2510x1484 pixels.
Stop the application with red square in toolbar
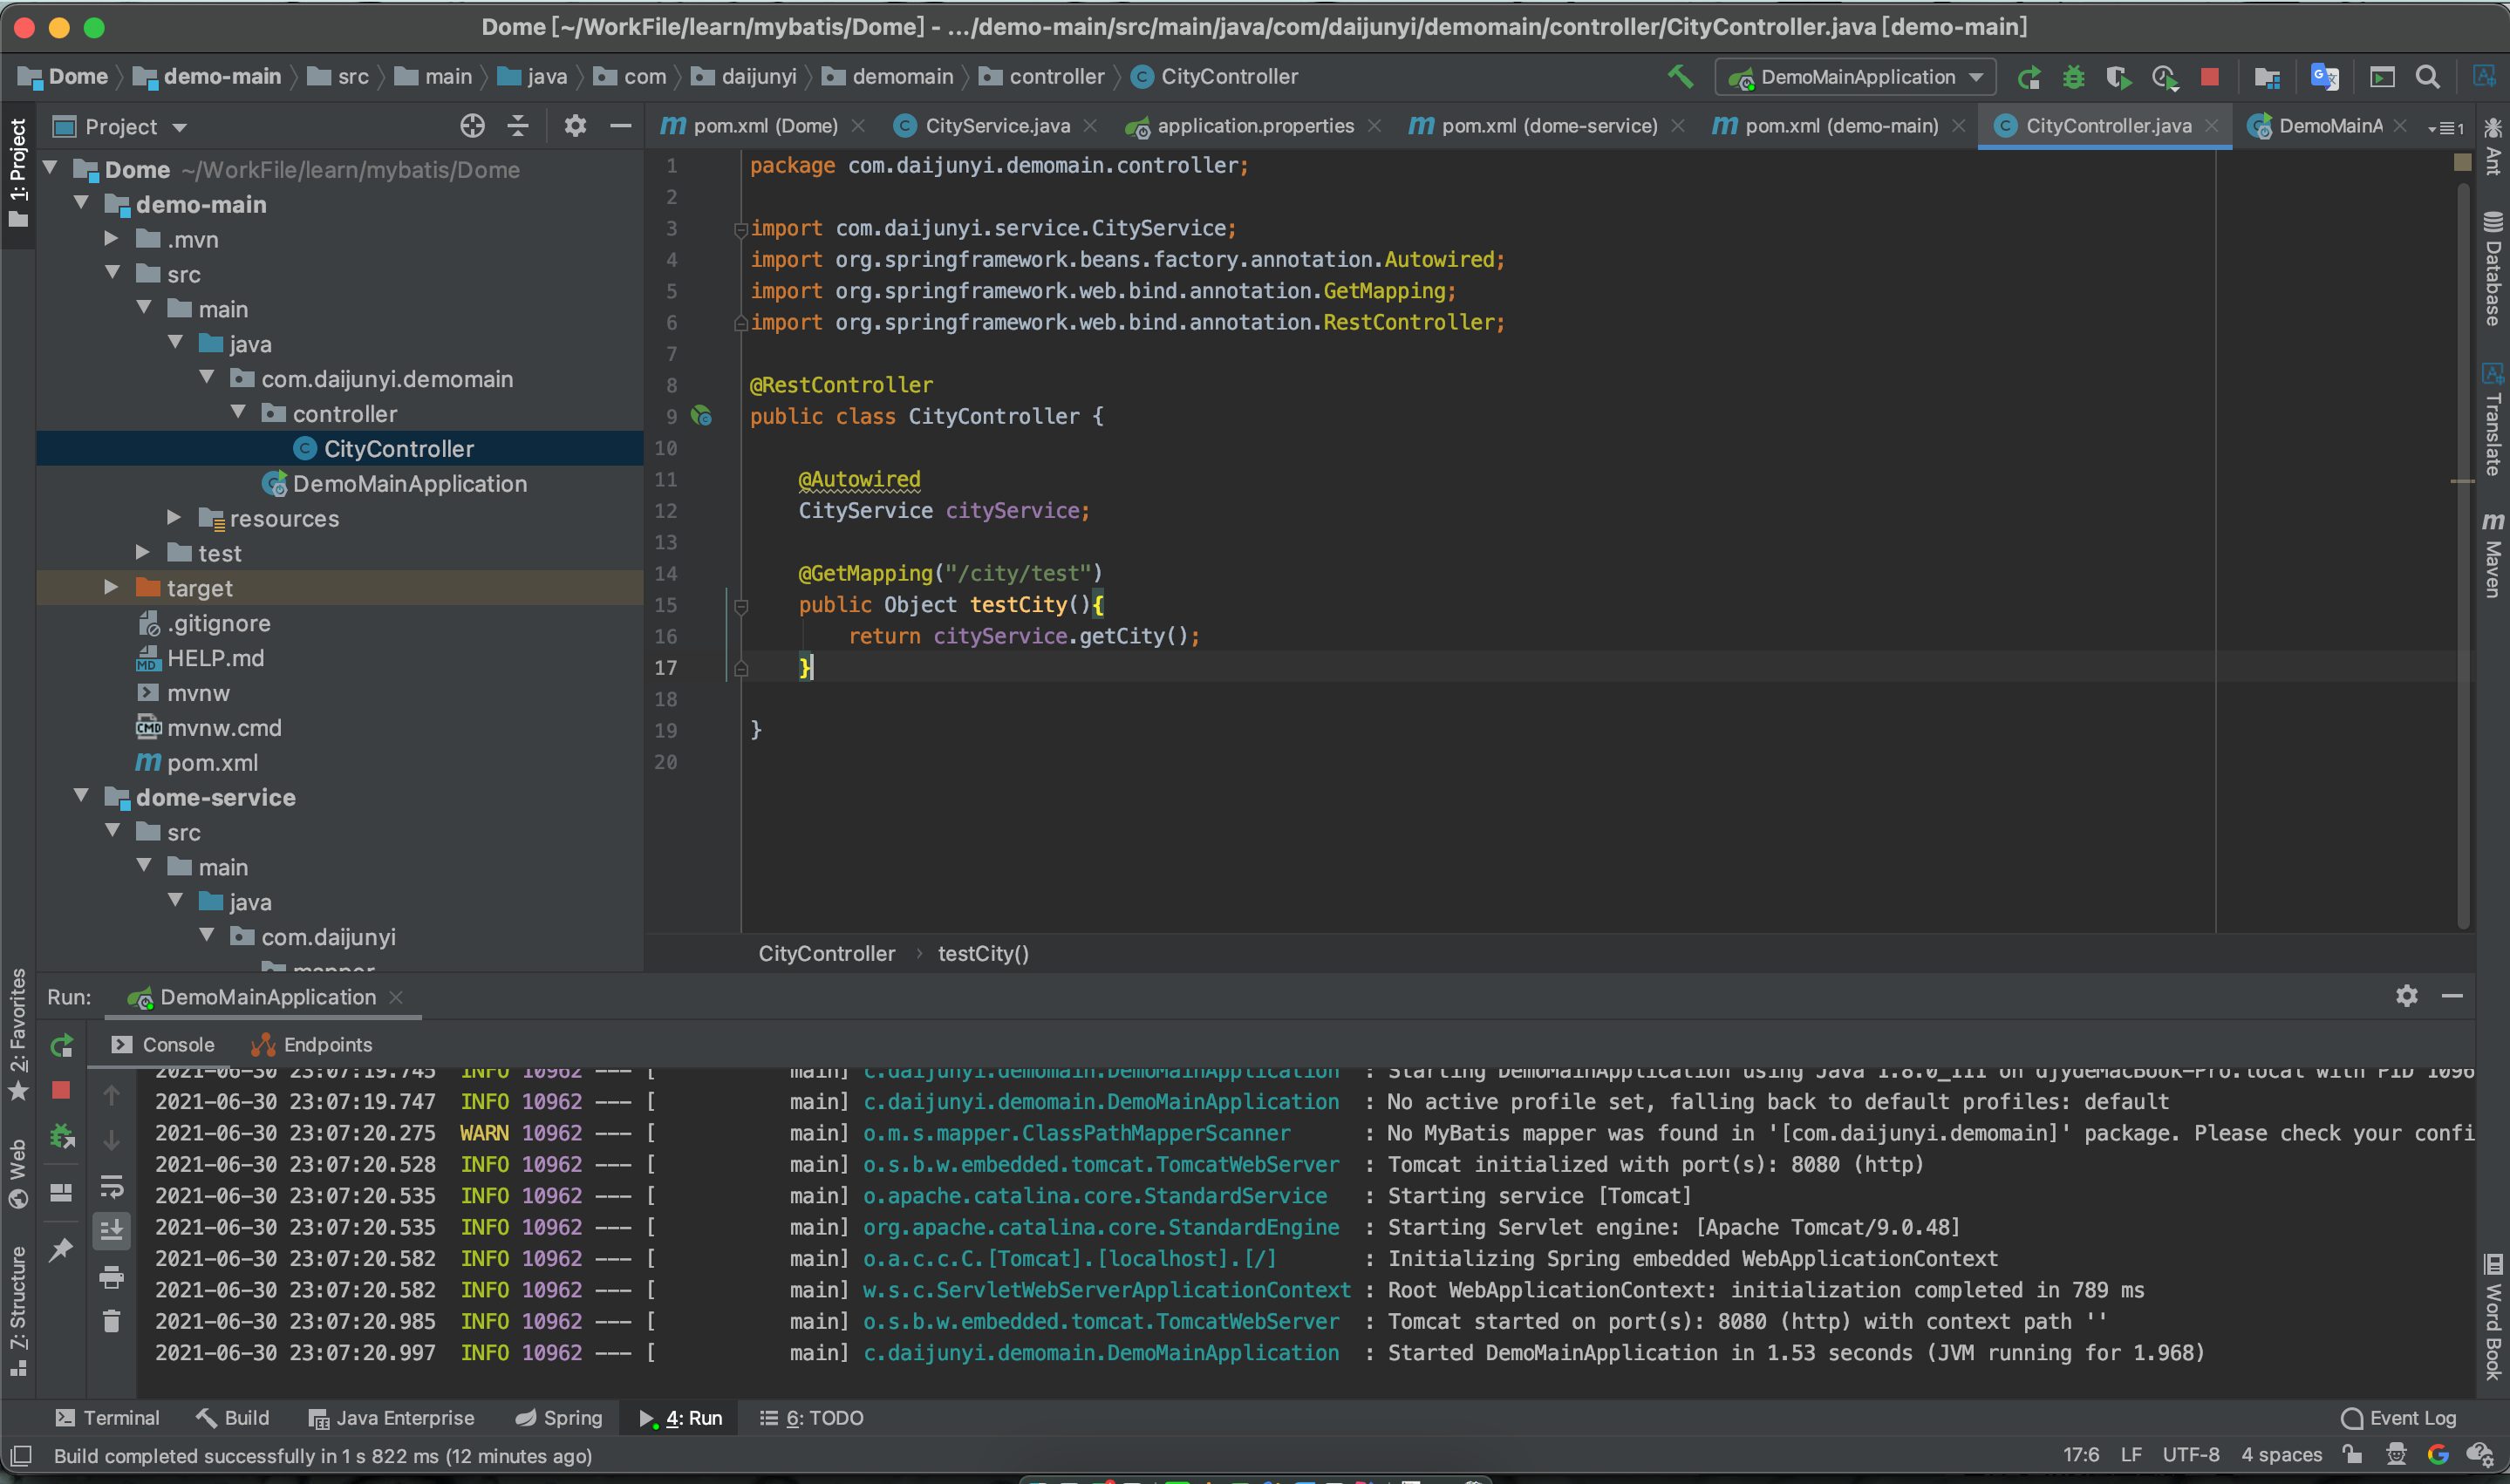point(2210,77)
